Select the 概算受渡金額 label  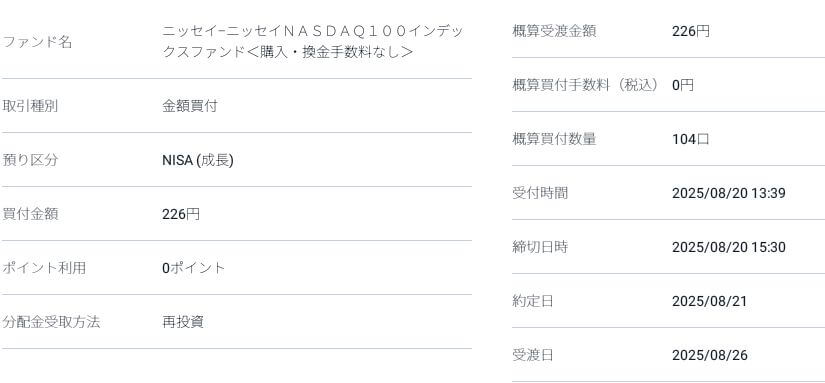pos(554,31)
